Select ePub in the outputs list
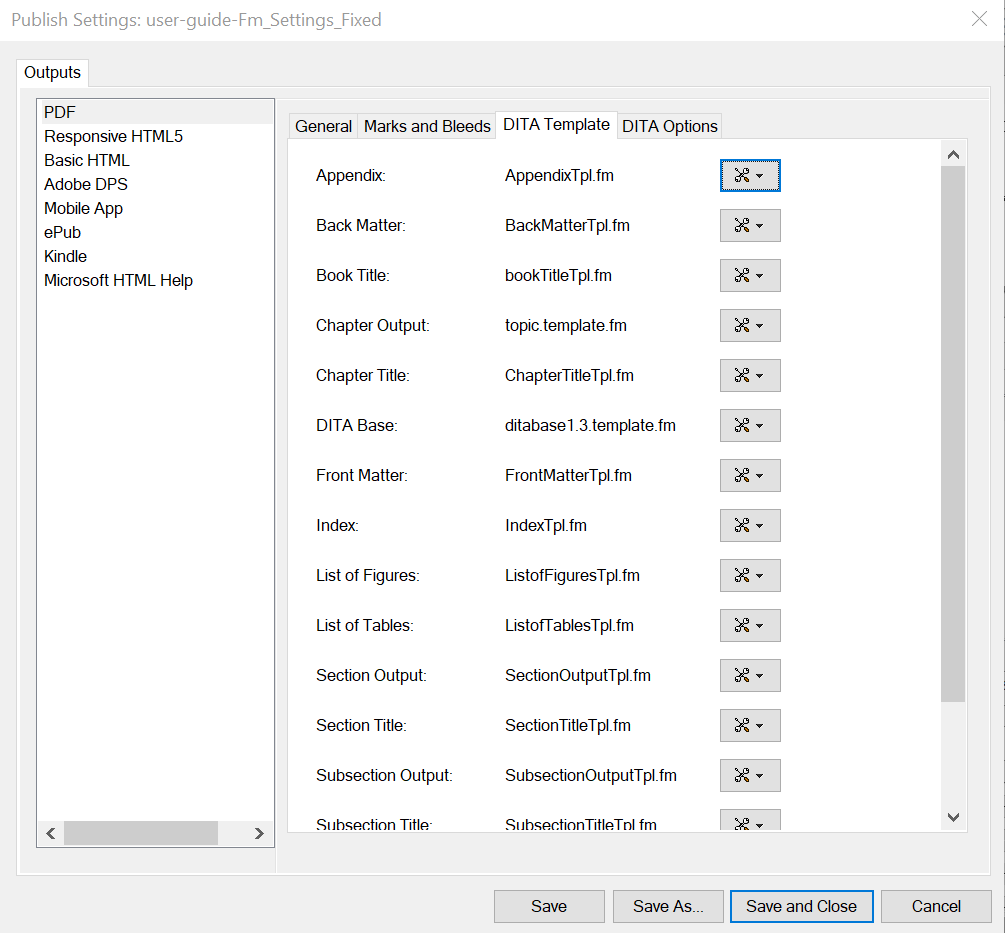 pyautogui.click(x=62, y=232)
